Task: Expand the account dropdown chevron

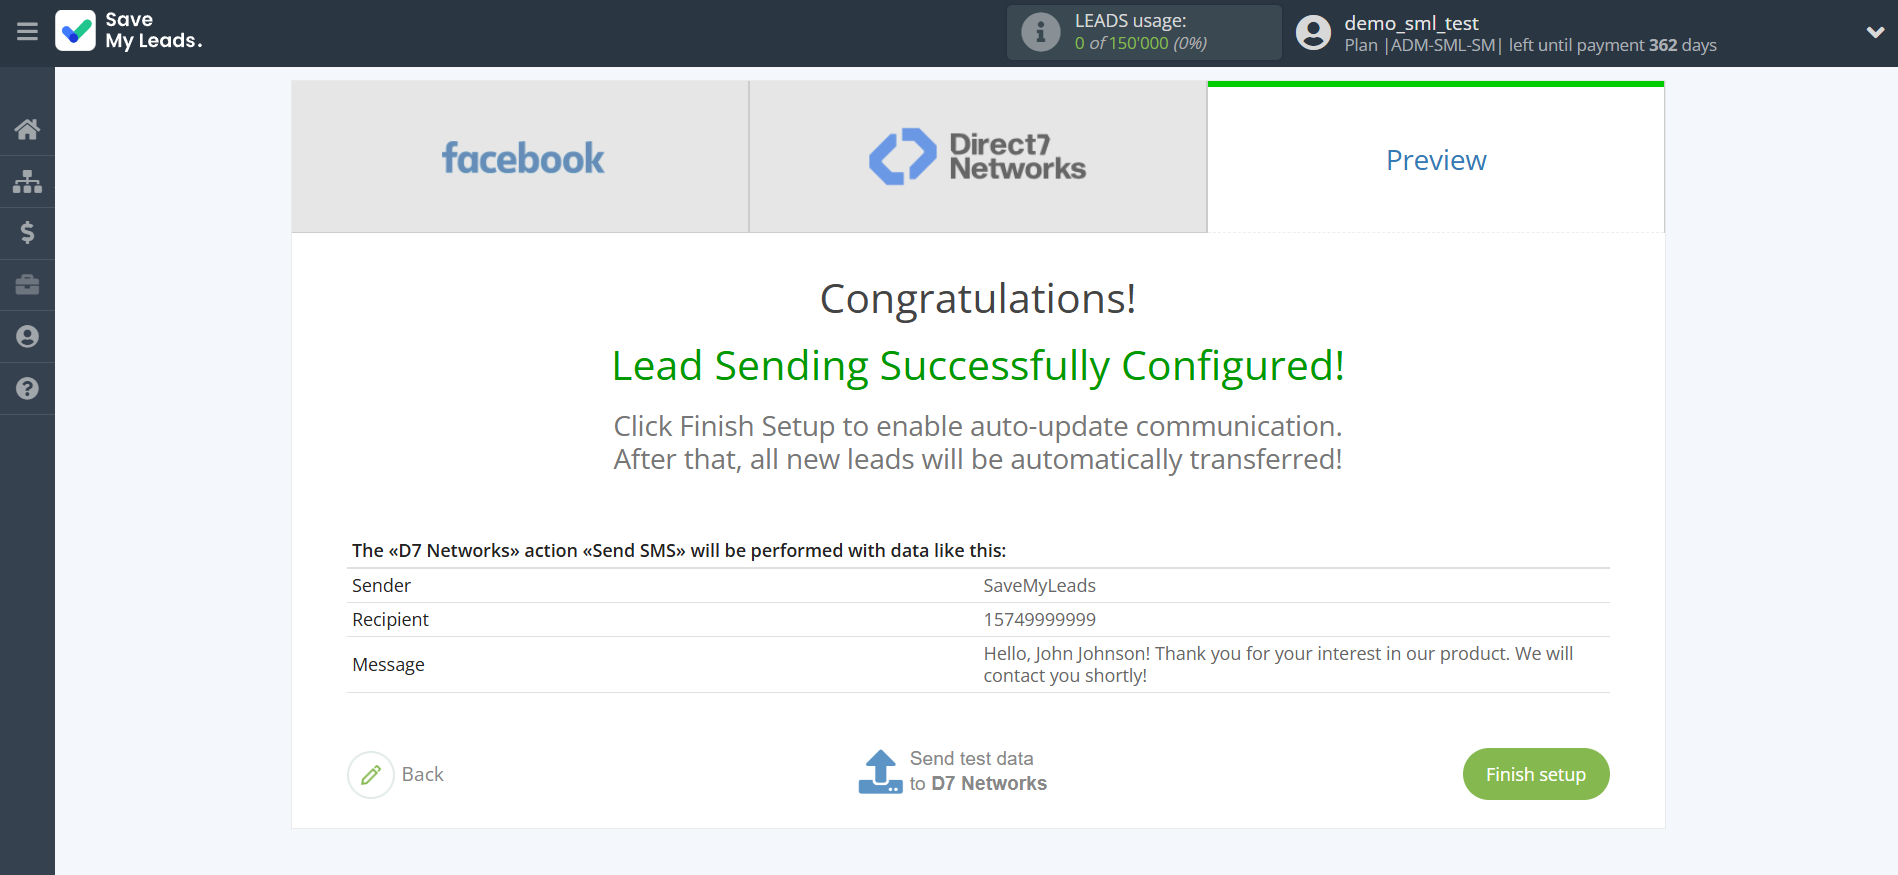Action: pyautogui.click(x=1875, y=32)
